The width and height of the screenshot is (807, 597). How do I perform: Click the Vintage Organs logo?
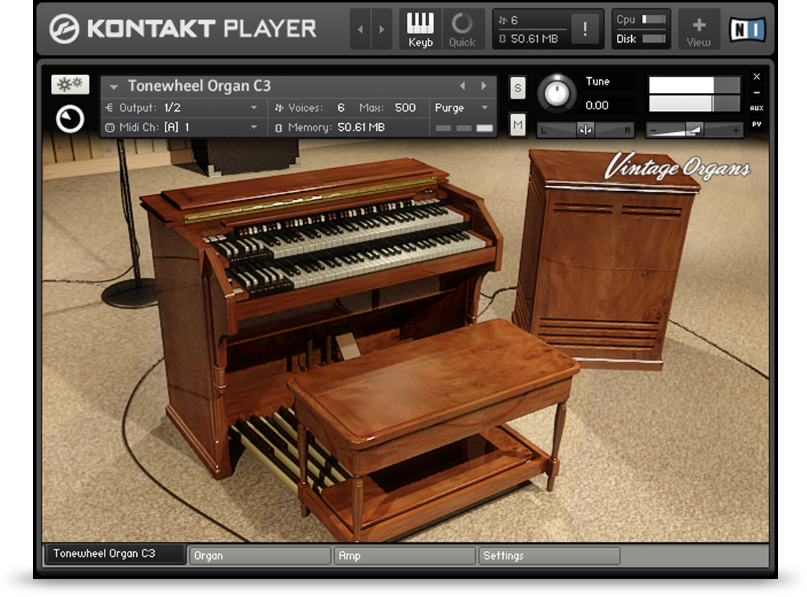(x=677, y=167)
